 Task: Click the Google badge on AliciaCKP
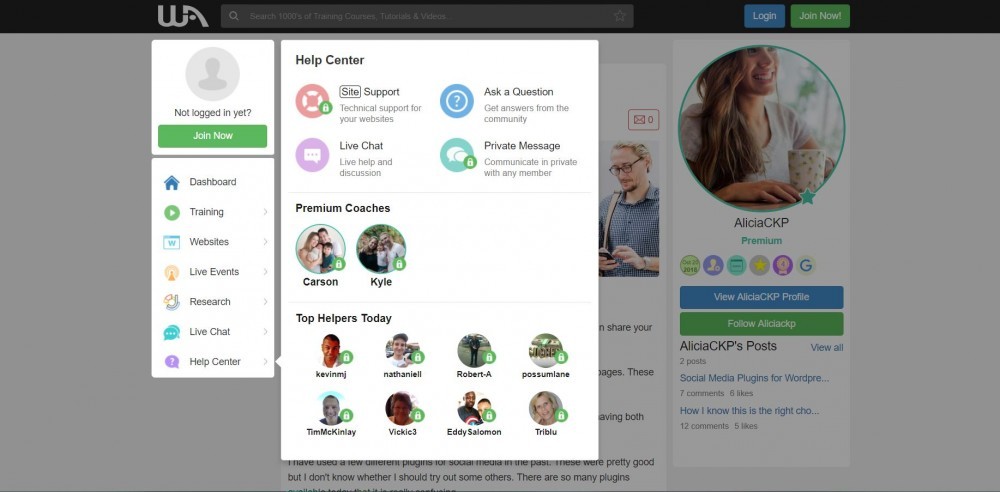(806, 265)
